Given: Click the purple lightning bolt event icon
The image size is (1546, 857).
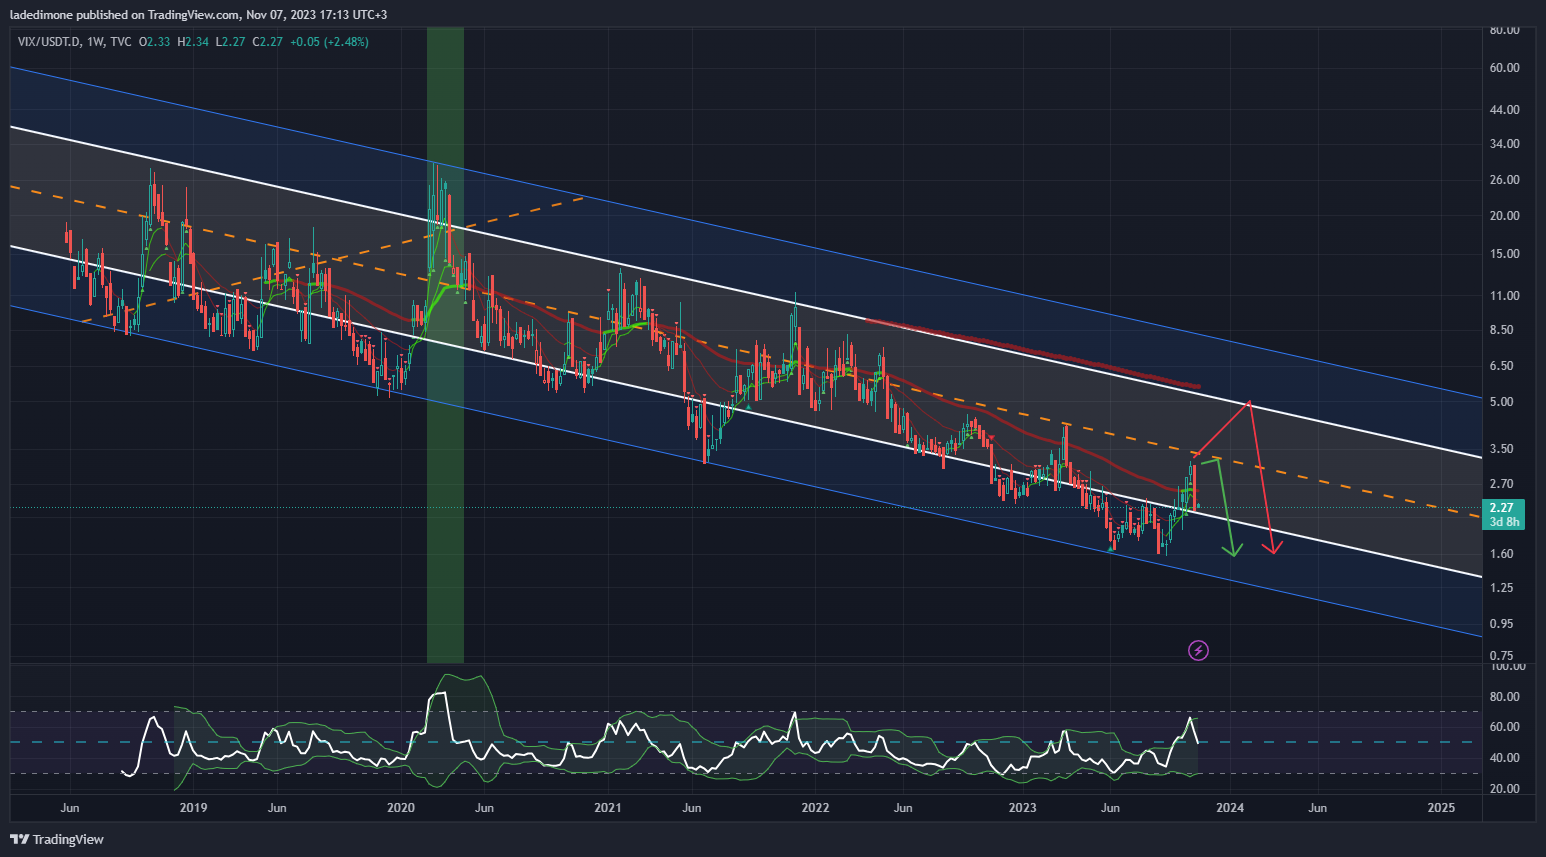Looking at the screenshot, I should pos(1198,651).
